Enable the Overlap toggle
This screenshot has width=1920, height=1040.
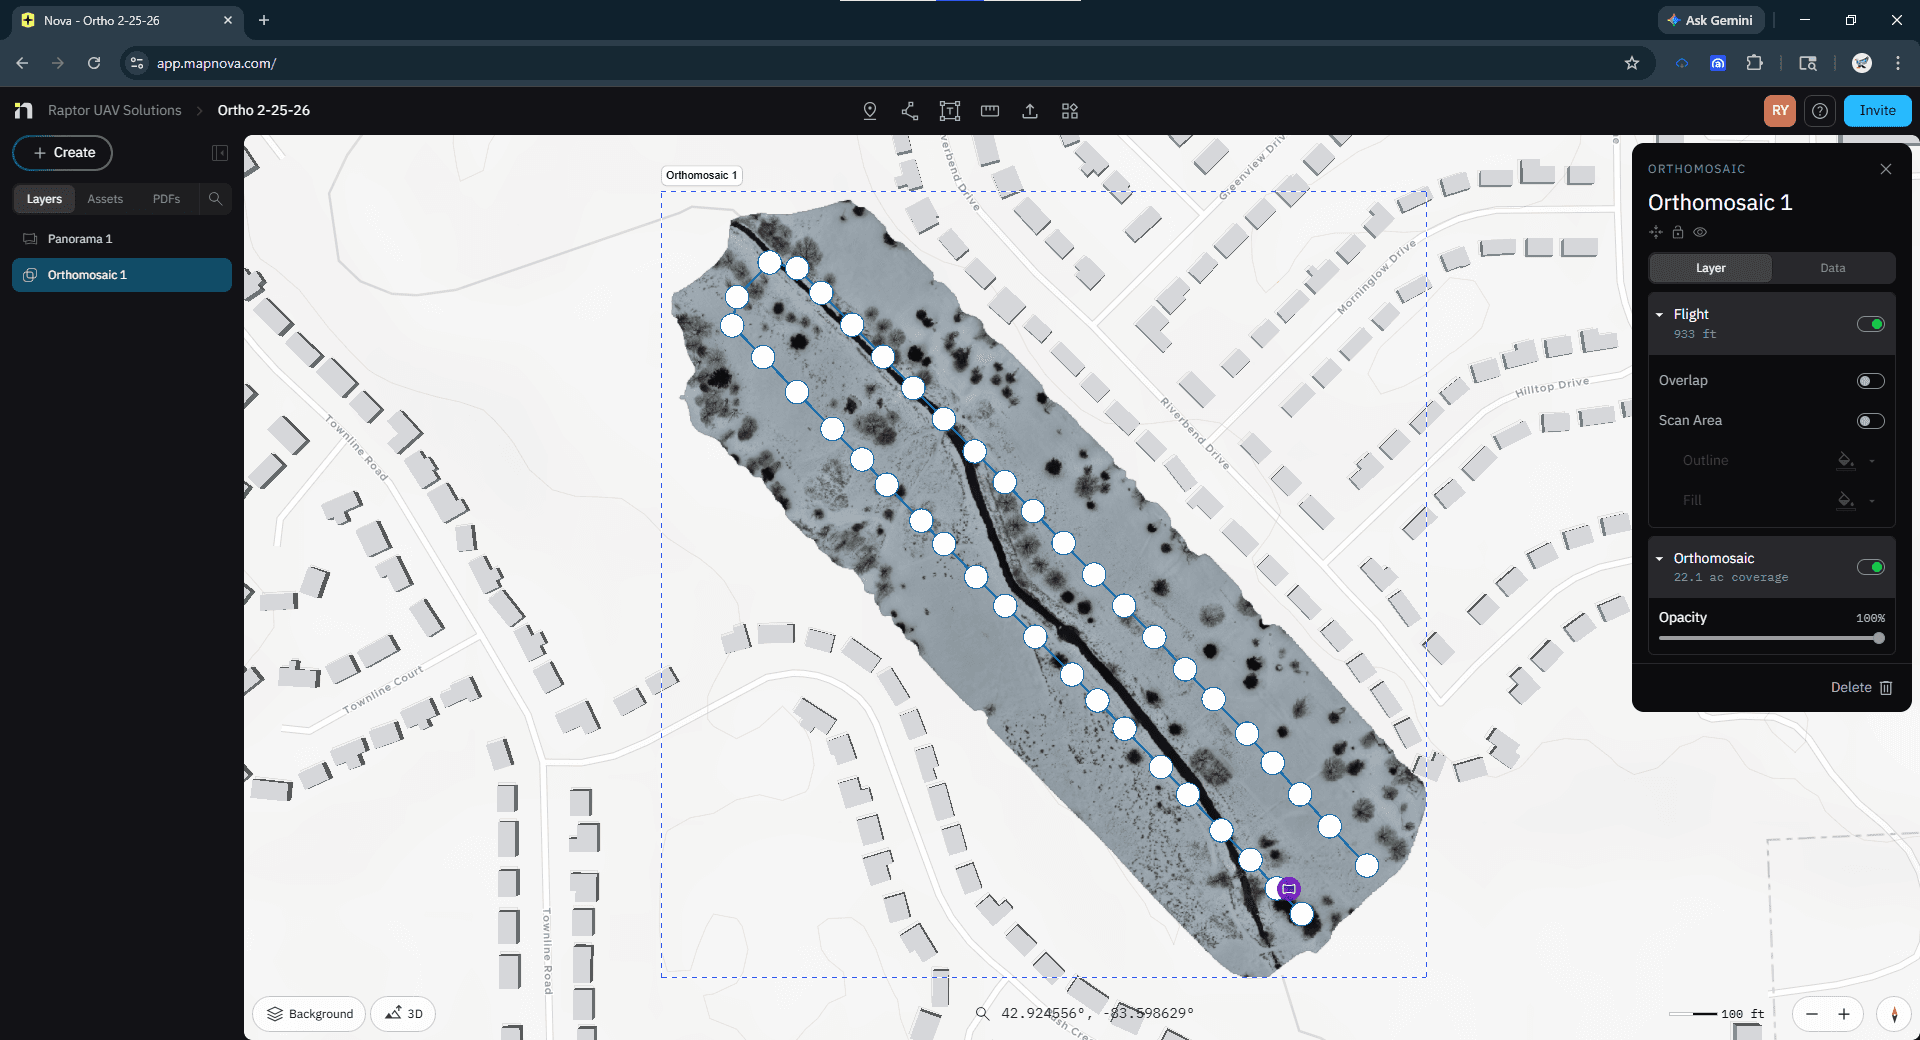tap(1868, 381)
